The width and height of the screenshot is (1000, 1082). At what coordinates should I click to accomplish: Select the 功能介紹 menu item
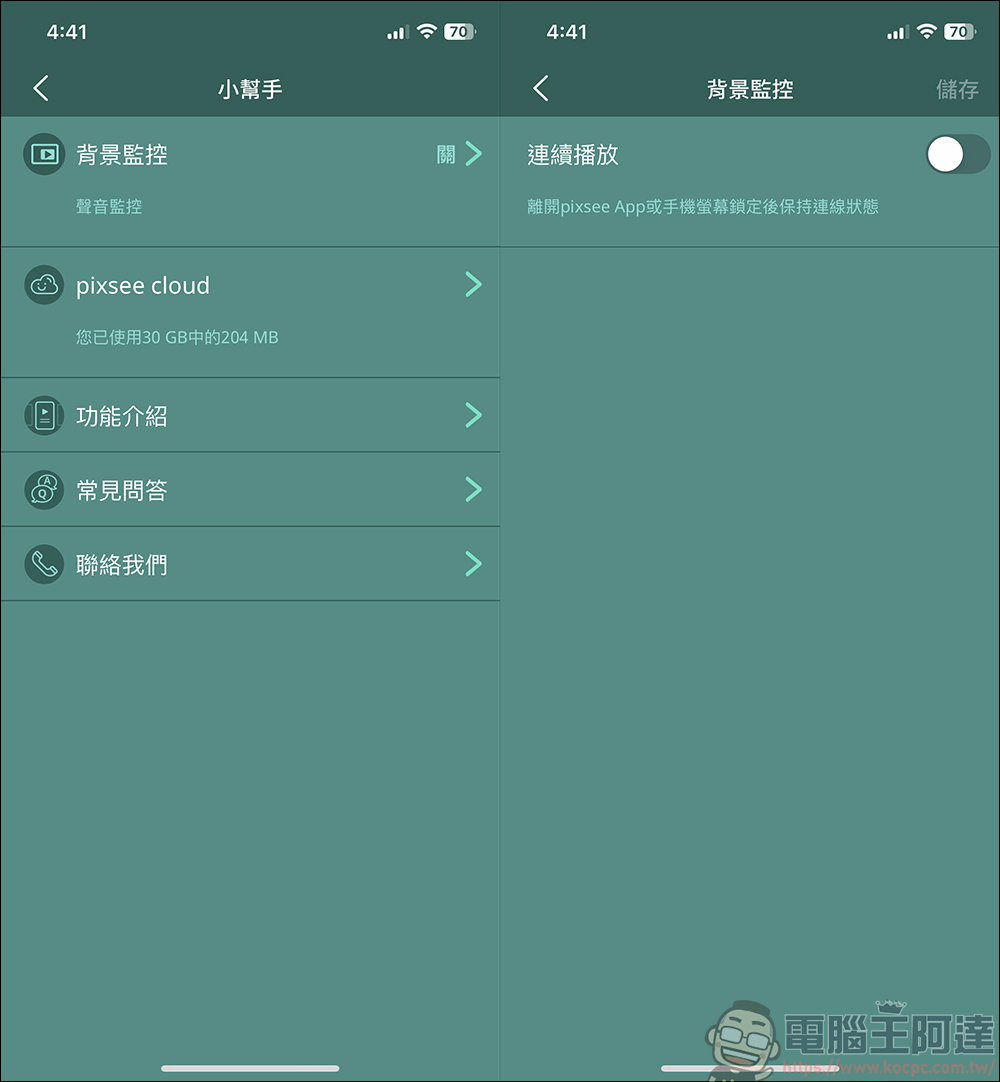coord(250,415)
